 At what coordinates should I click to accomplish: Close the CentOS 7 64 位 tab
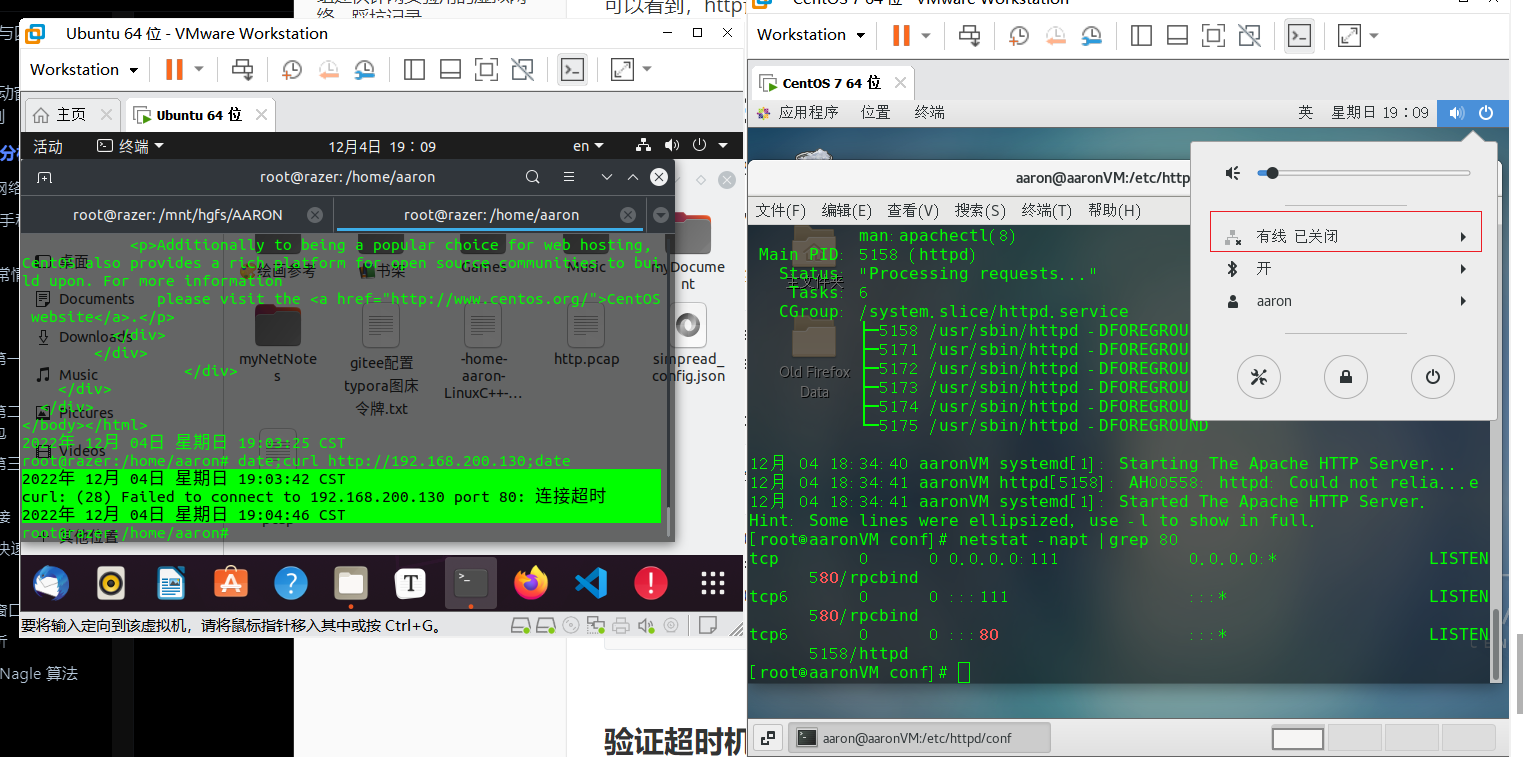coord(899,83)
